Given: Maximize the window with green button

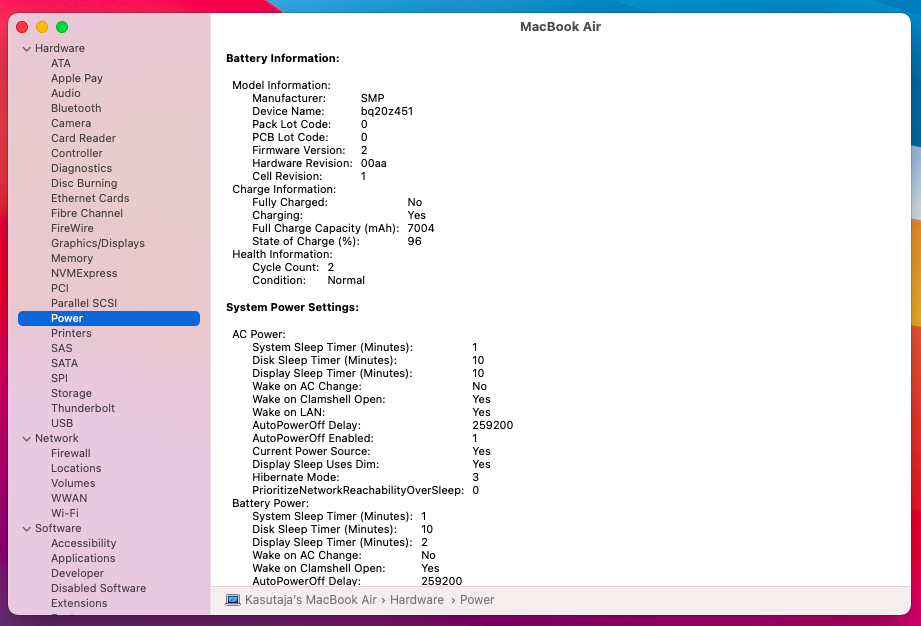Looking at the screenshot, I should [62, 27].
